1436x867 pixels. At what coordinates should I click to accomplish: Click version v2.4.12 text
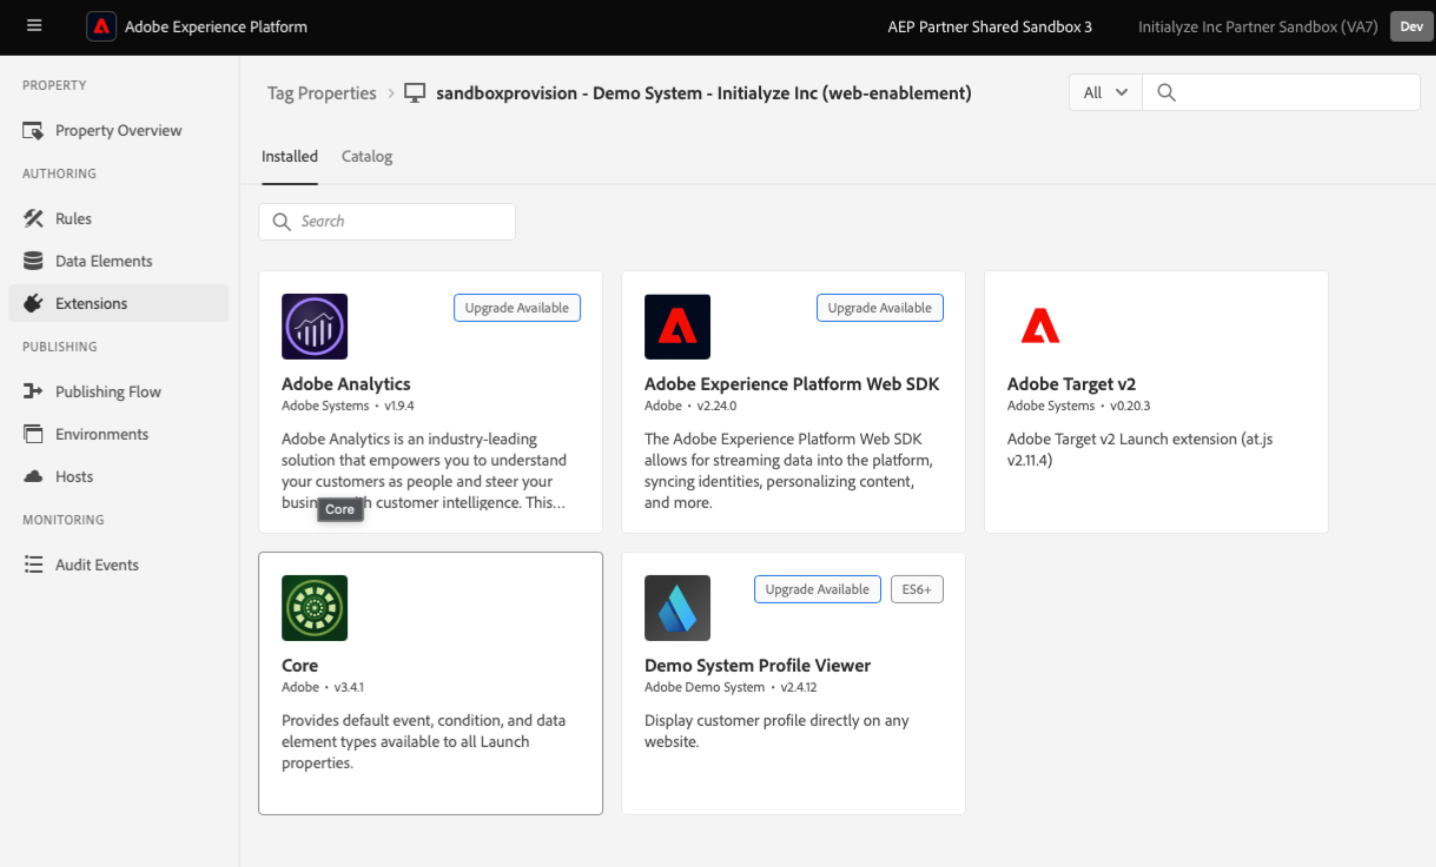[799, 687]
